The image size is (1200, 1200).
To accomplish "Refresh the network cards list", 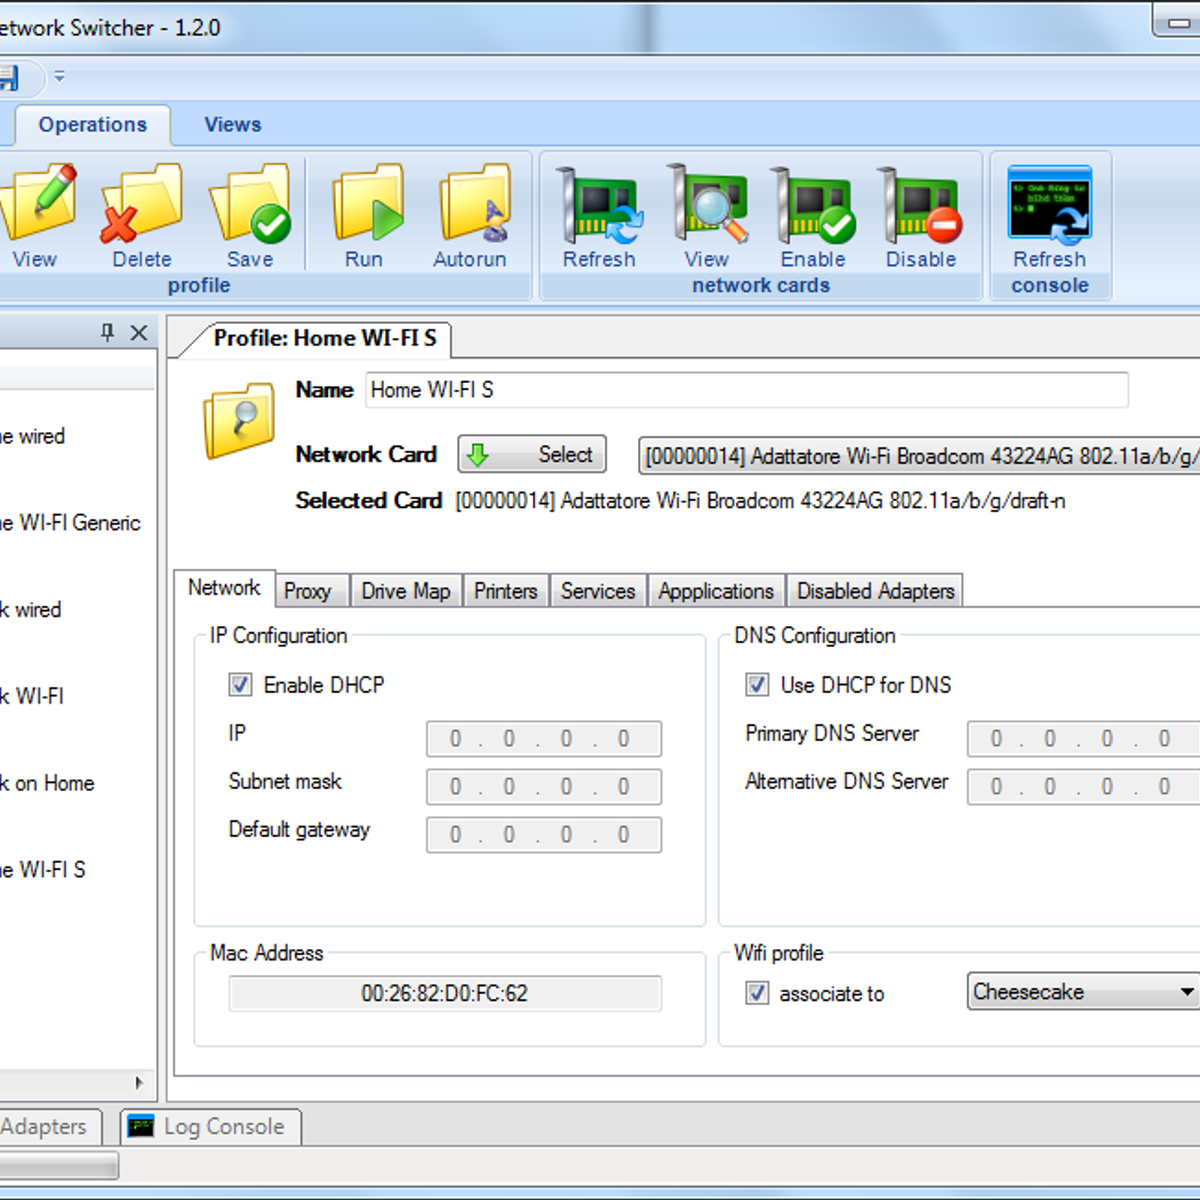I will point(599,216).
